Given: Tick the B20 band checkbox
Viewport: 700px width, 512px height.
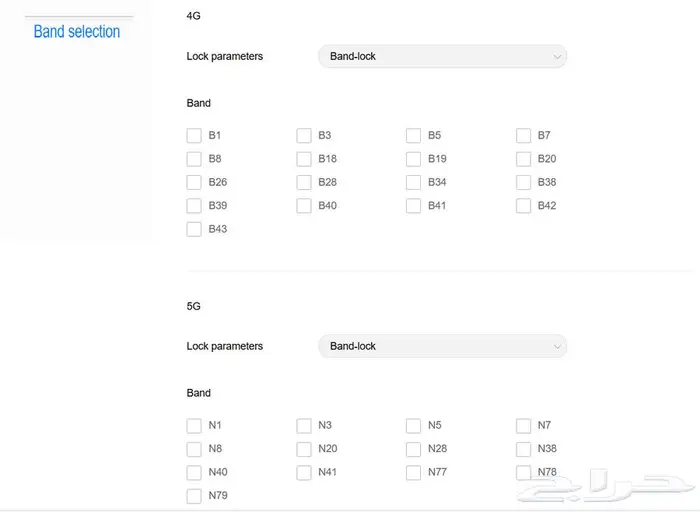Looking at the screenshot, I should [523, 159].
